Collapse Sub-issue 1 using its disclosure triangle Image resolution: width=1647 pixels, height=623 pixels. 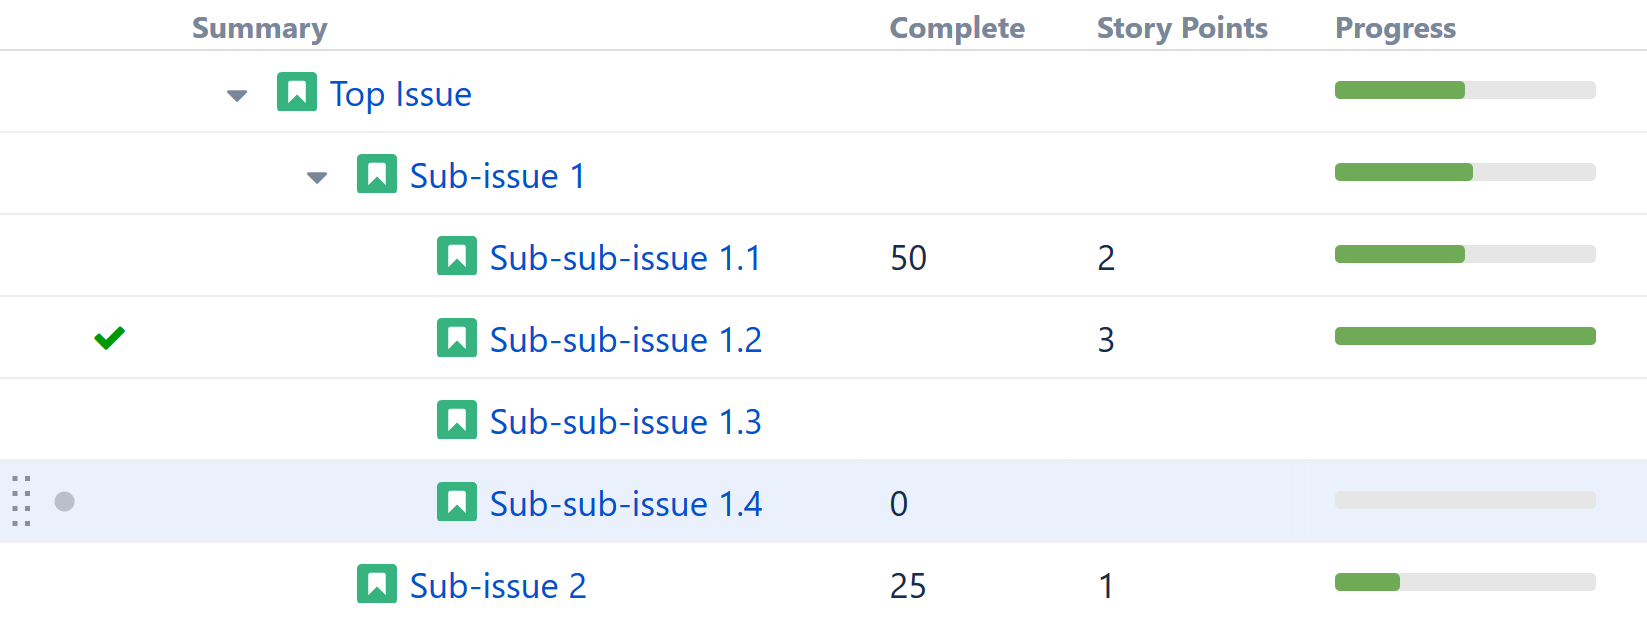pos(317,177)
